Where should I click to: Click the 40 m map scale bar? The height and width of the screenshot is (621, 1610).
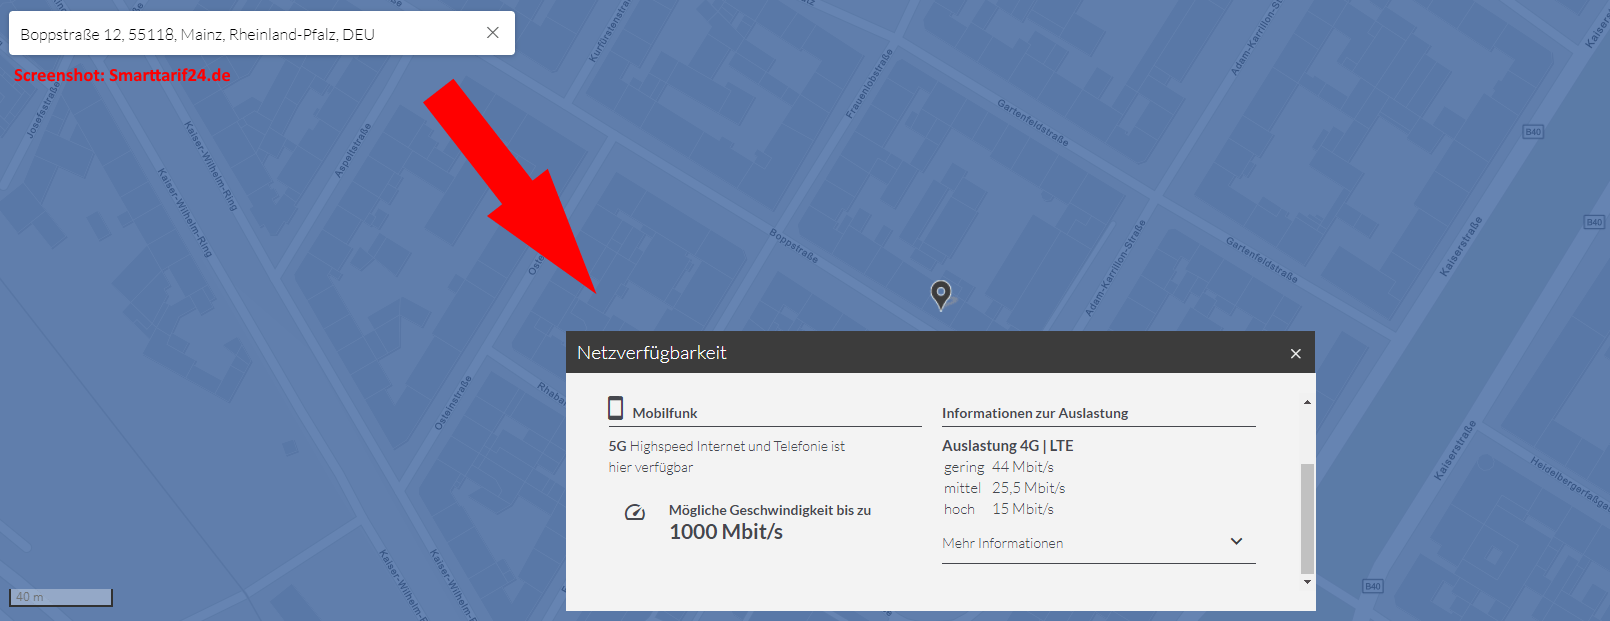tap(61, 597)
